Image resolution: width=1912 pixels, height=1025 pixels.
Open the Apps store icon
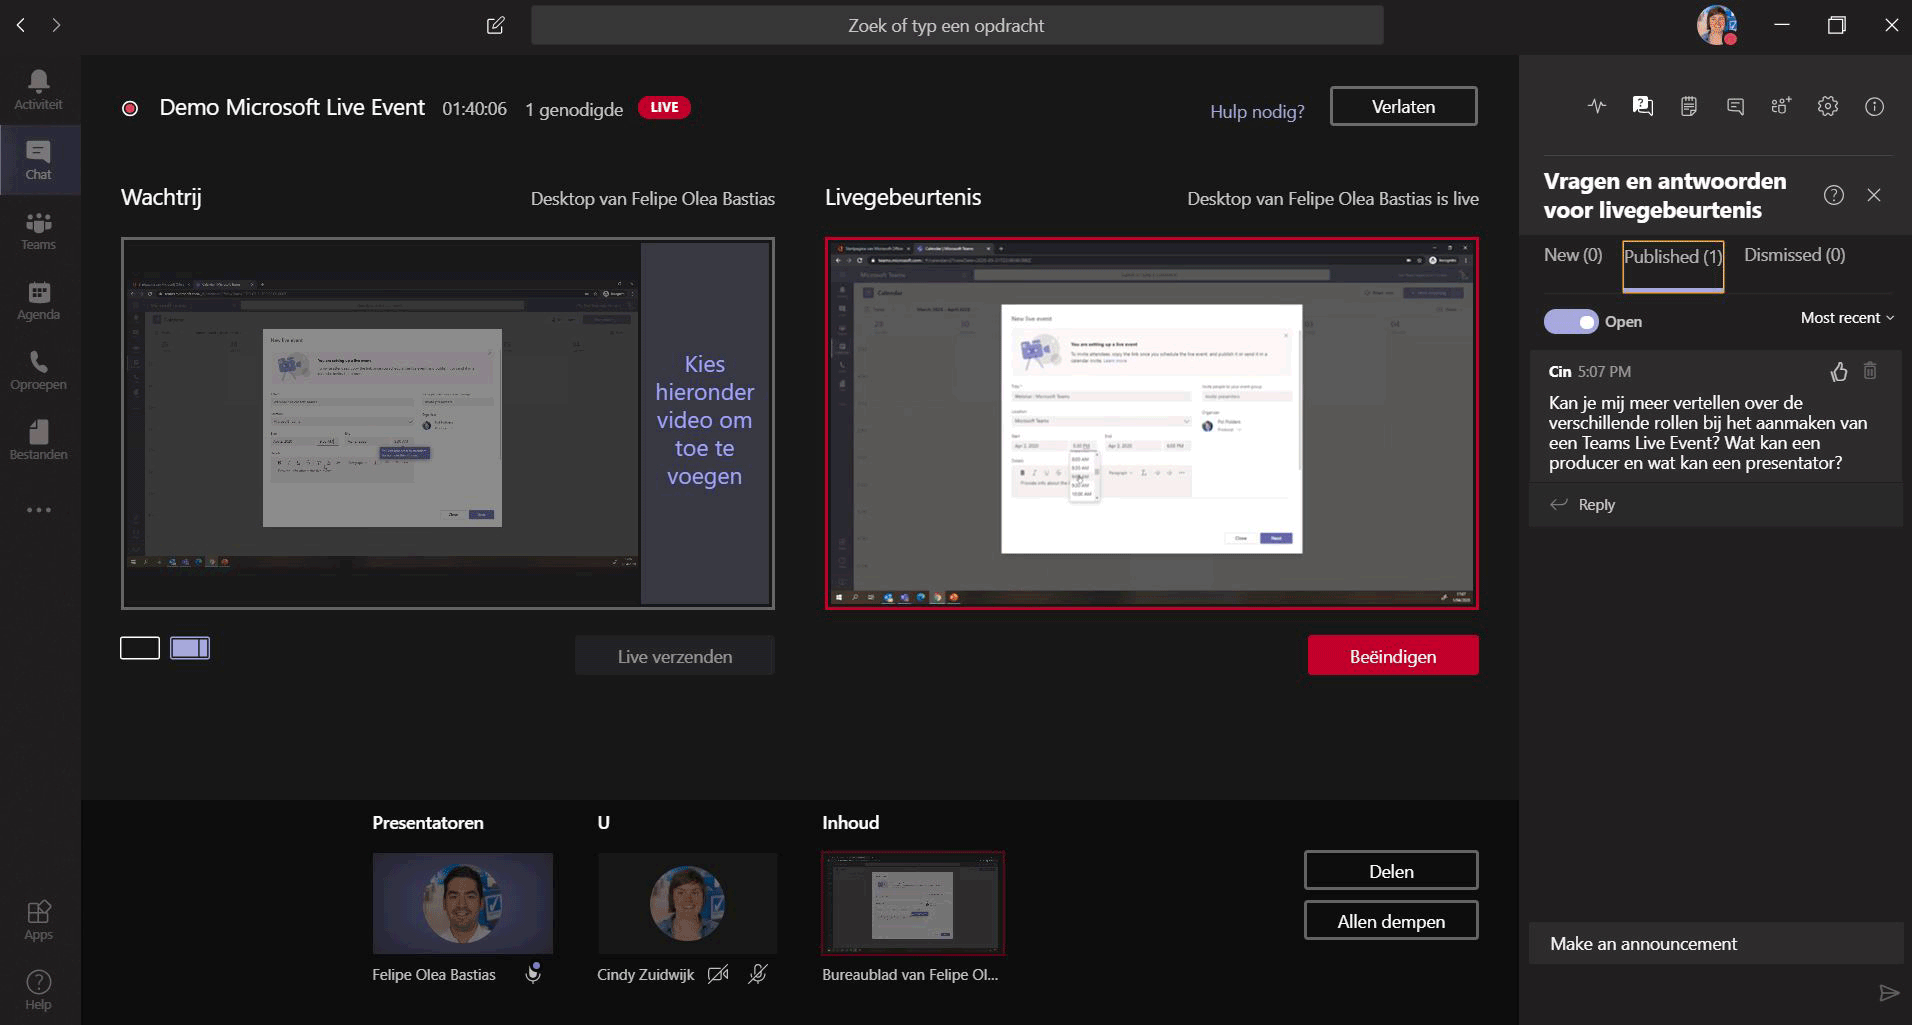tap(38, 920)
